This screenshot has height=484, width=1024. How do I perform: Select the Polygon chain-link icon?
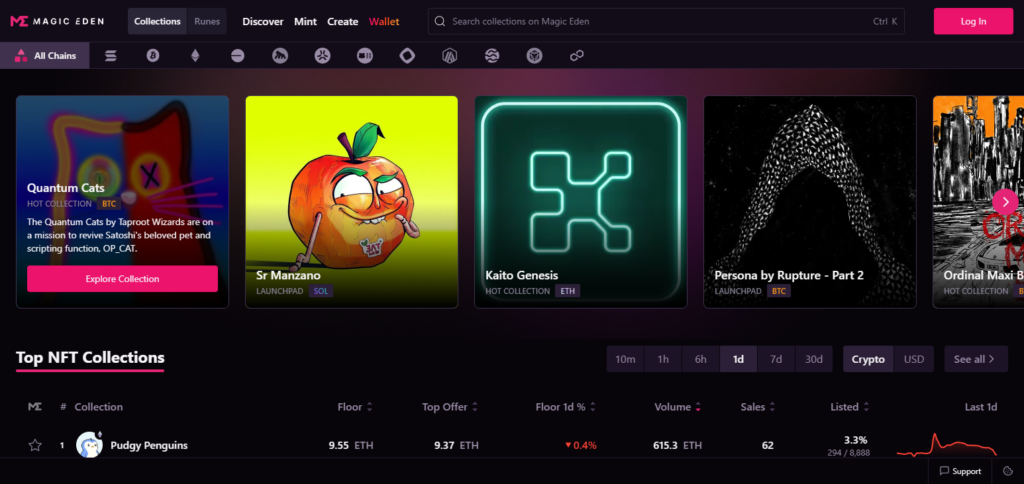click(x=577, y=56)
